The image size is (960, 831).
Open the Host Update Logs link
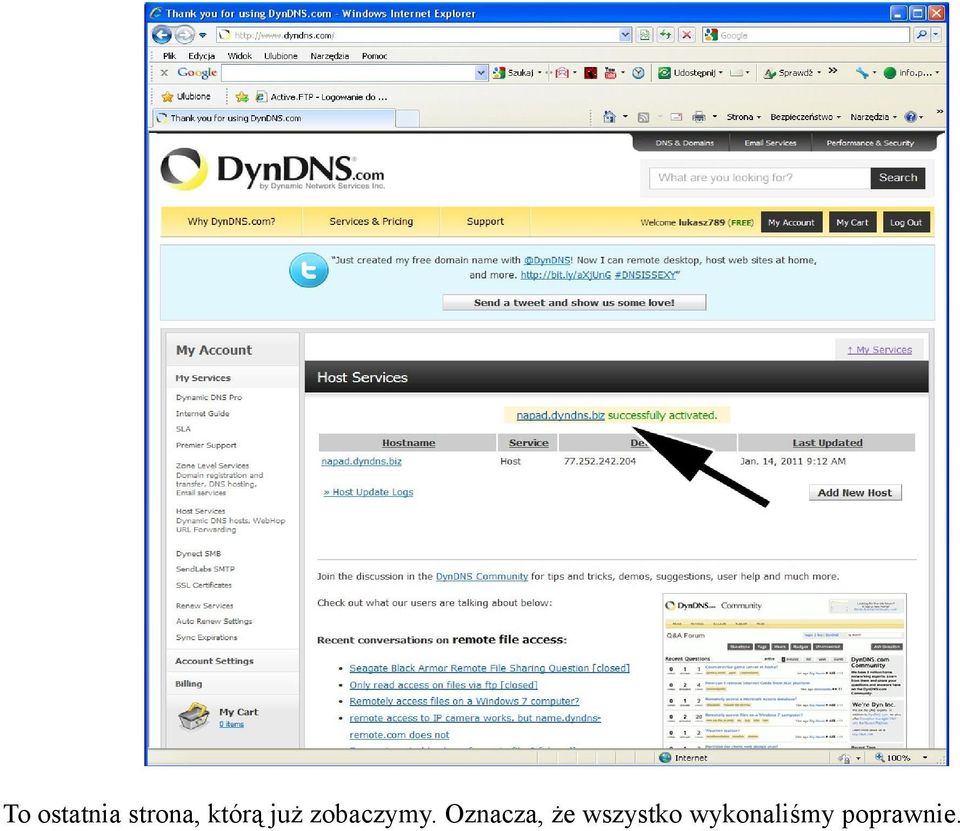[x=369, y=492]
